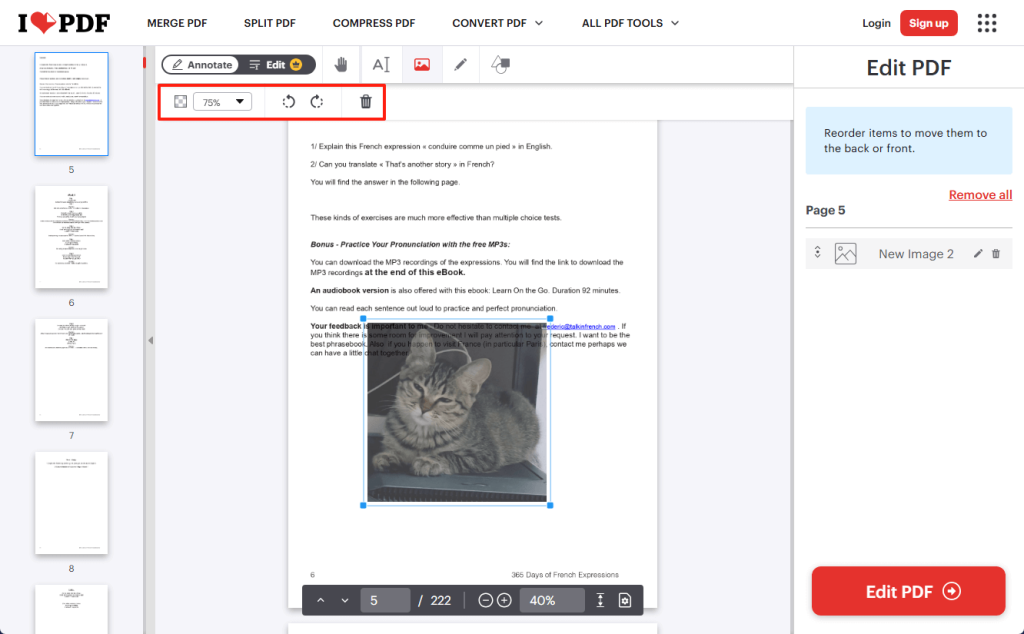Select the add text tool
The width and height of the screenshot is (1024, 634).
click(381, 64)
